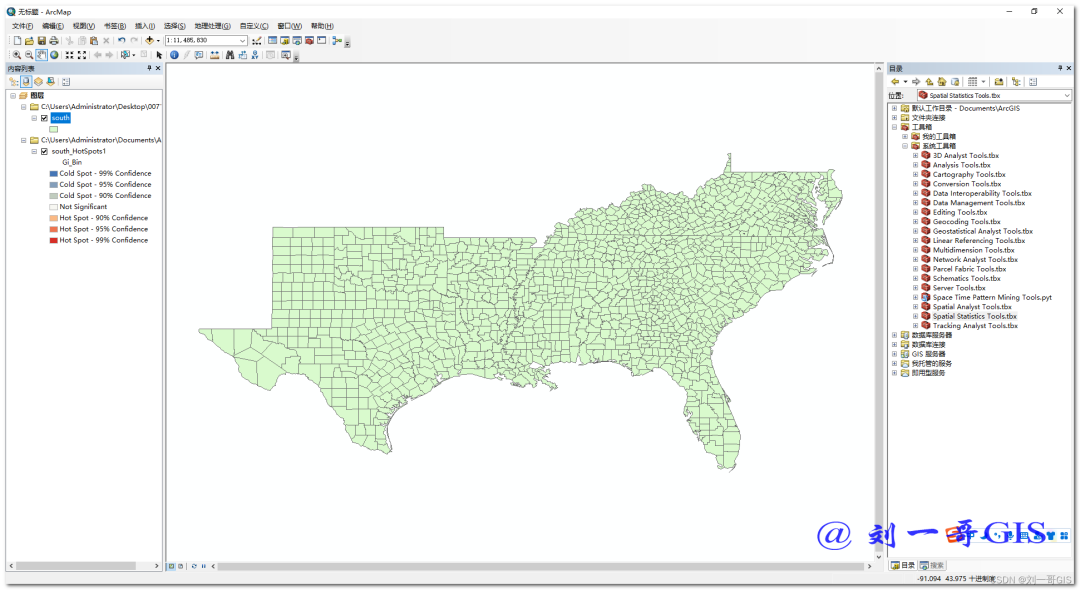Viewport: 1080px width, 590px height.
Task: Expand 3D Analyst Tools.tbx node
Action: 915,156
